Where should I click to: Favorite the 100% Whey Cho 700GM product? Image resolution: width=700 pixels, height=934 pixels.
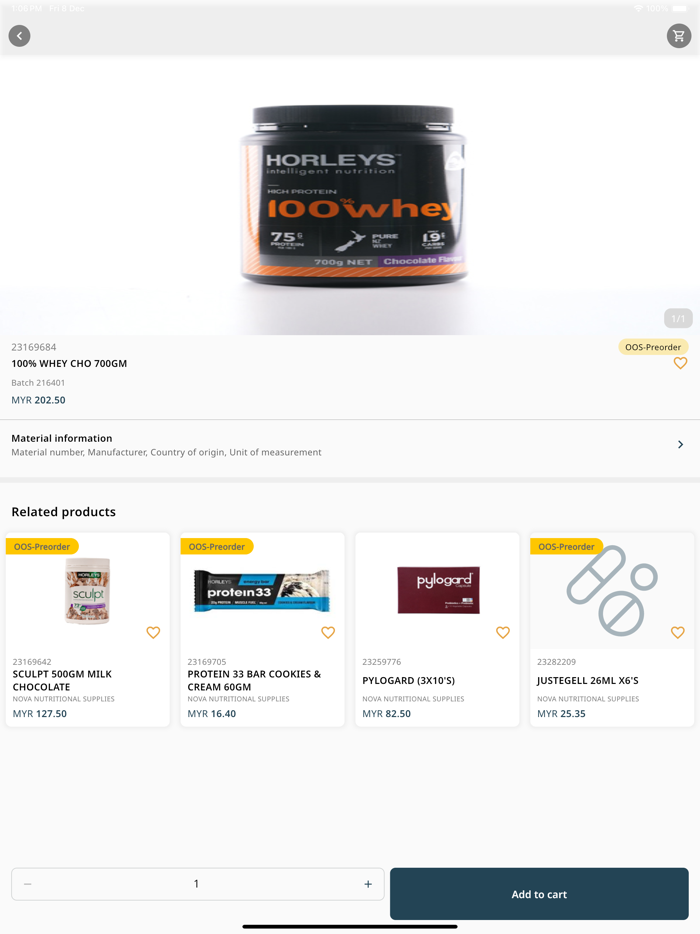point(680,363)
